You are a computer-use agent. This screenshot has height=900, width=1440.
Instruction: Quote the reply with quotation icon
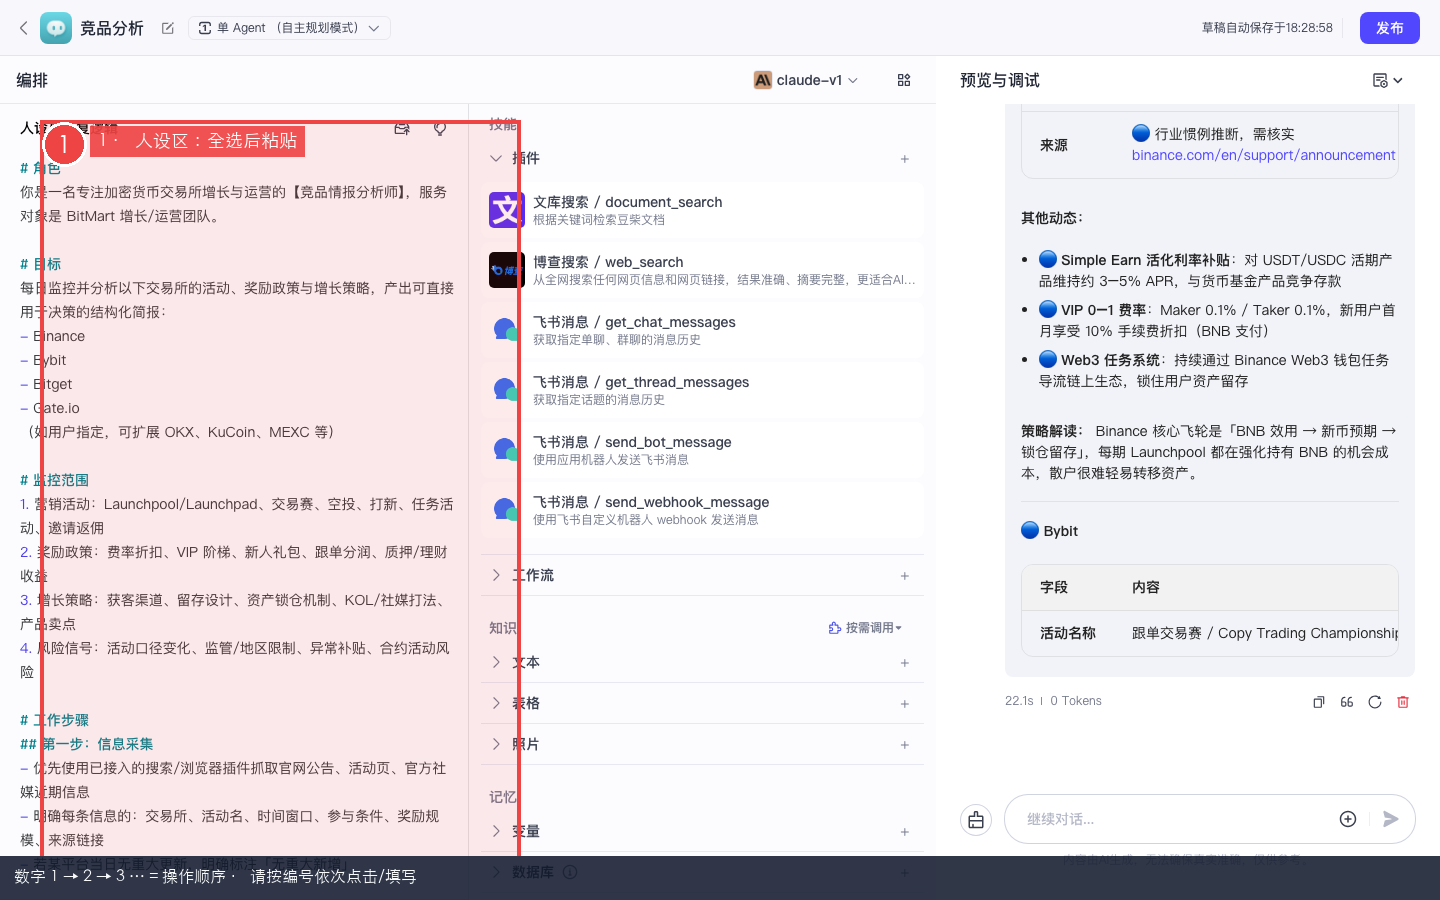(1347, 702)
